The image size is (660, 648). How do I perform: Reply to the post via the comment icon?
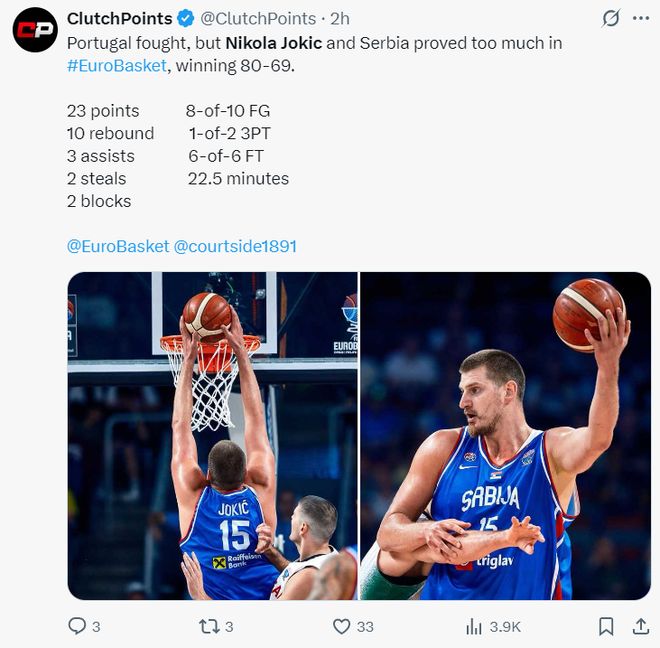click(77, 626)
